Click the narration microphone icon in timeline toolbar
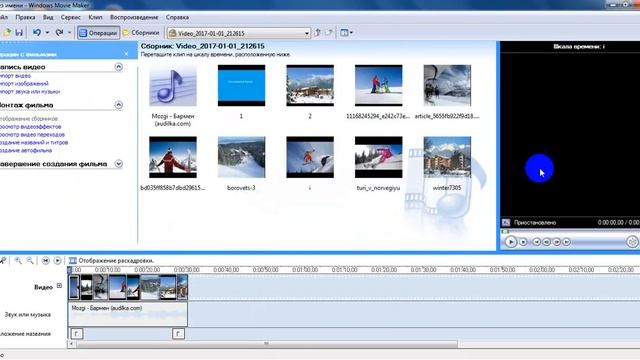 tap(3, 260)
